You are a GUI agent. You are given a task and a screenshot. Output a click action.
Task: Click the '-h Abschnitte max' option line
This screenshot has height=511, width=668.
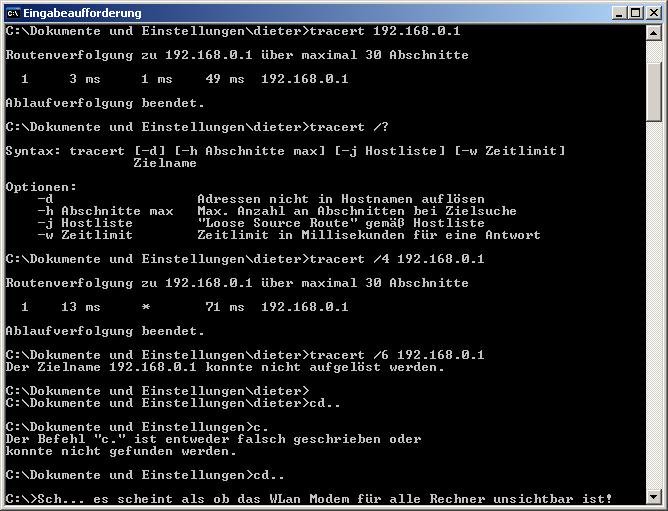(x=277, y=211)
